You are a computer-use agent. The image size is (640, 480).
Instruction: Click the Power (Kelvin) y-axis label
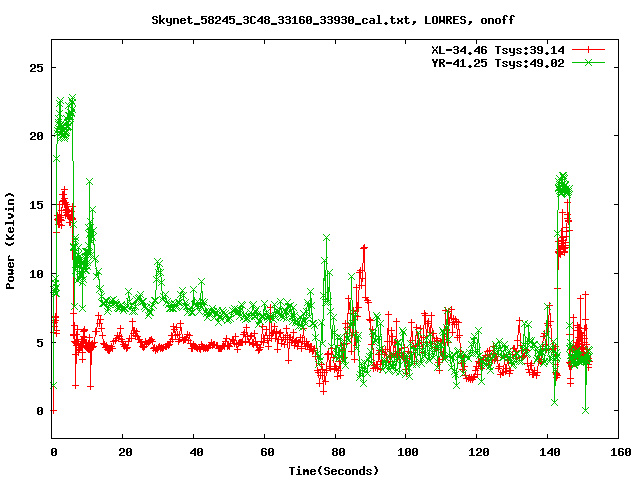pos(10,241)
